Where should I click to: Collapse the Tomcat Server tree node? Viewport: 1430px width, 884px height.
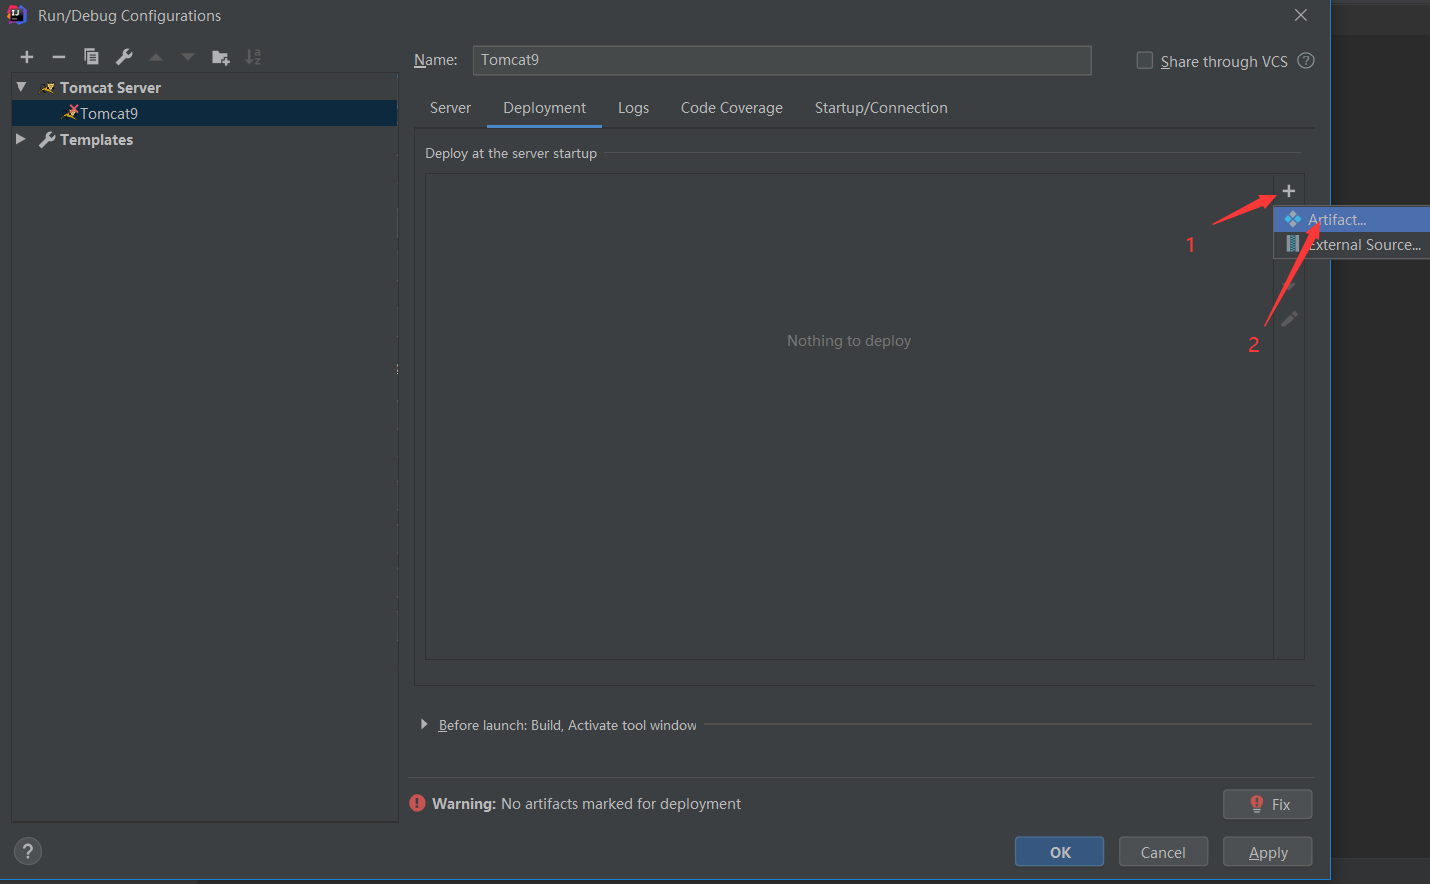(x=21, y=88)
